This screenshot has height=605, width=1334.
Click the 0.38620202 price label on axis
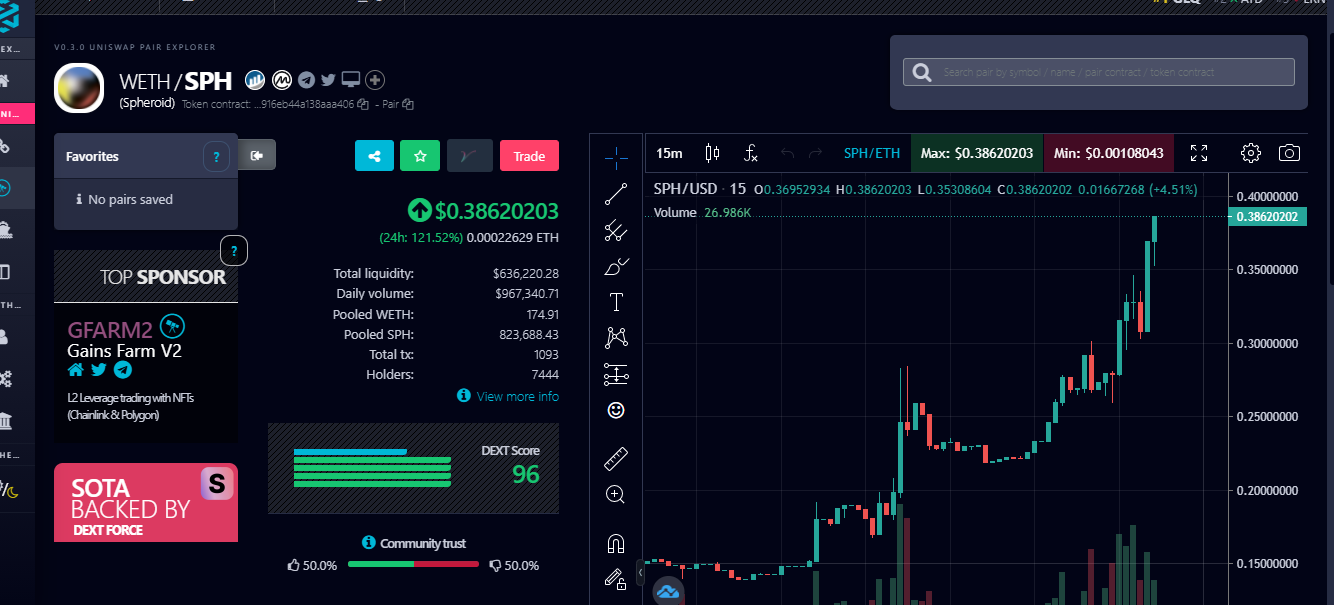(1267, 216)
